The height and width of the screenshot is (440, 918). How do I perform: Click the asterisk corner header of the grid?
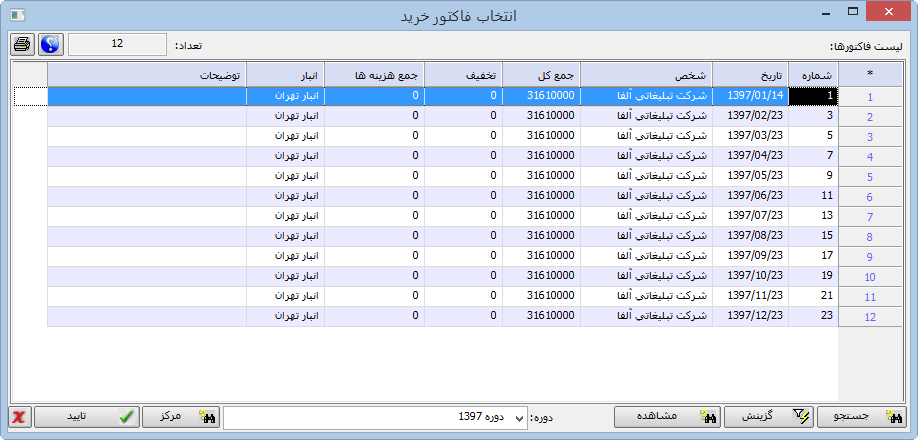(869, 75)
